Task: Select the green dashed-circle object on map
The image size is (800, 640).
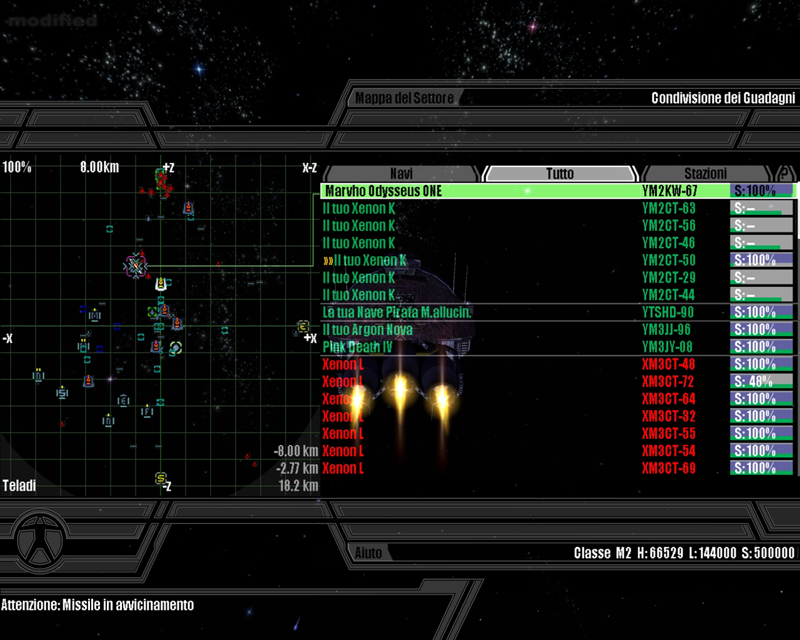Action: coord(176,348)
